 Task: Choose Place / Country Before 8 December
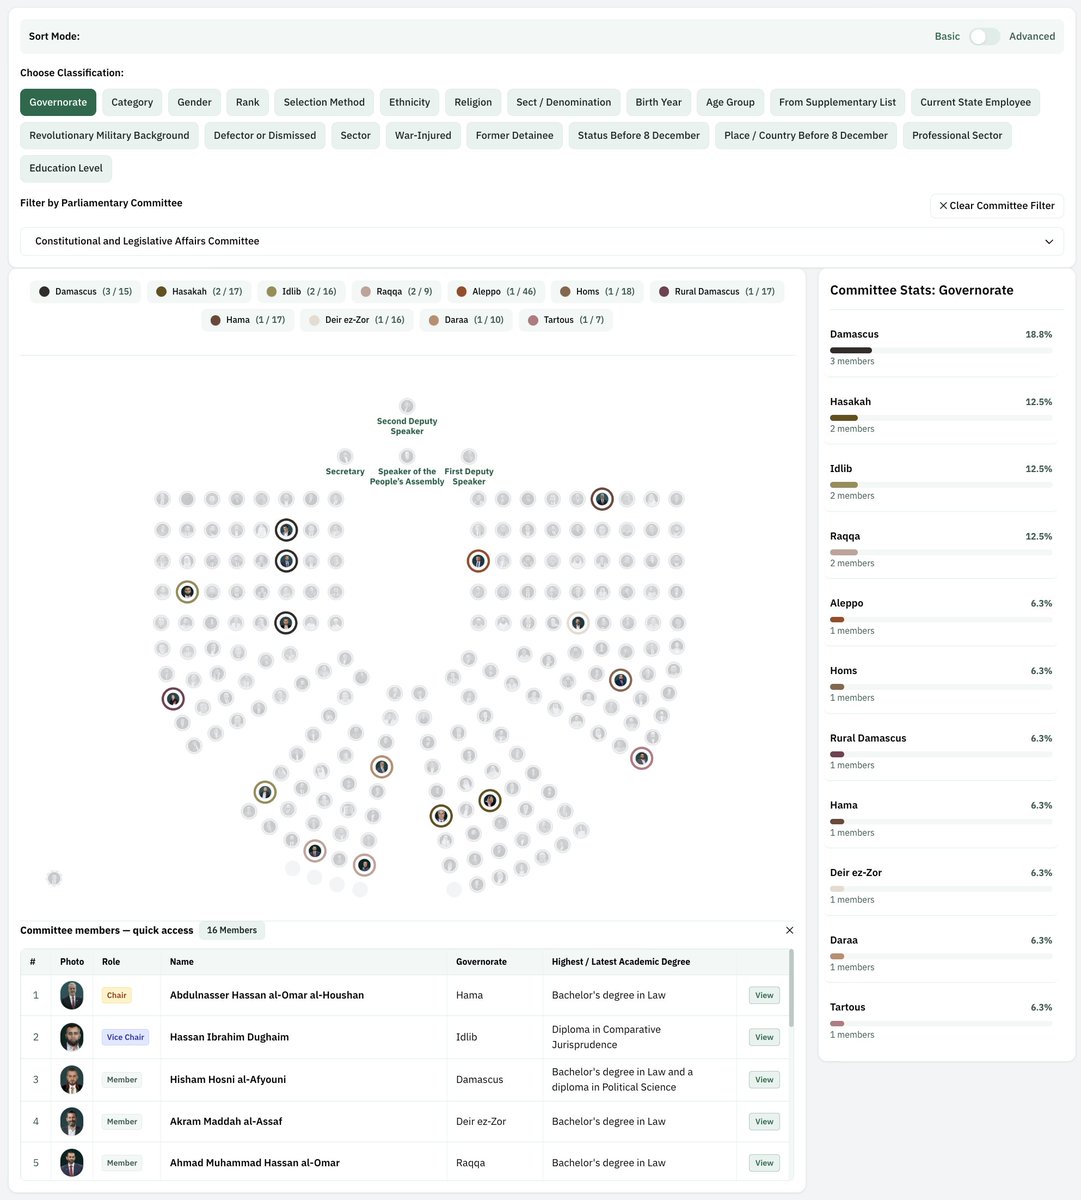[x=806, y=135]
